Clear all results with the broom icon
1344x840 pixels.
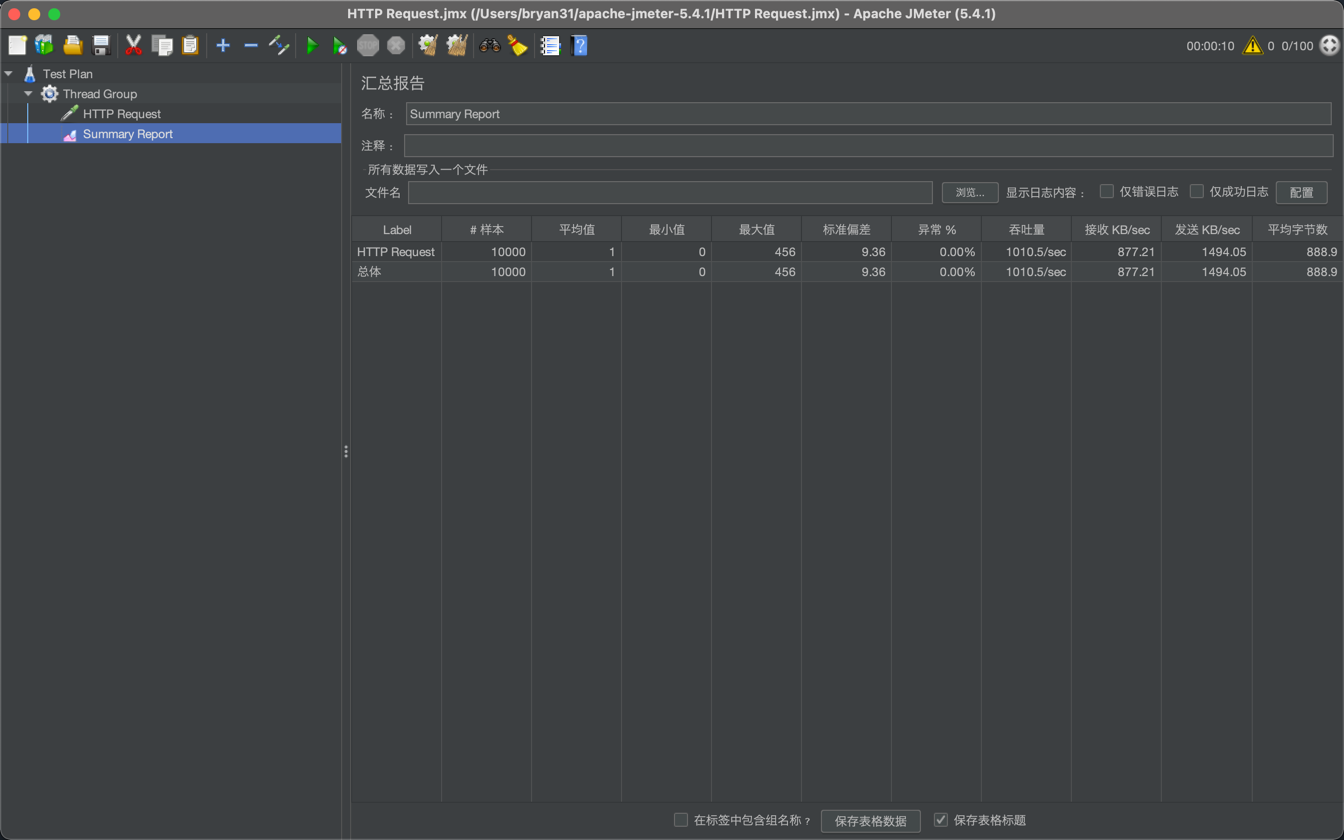(x=456, y=45)
